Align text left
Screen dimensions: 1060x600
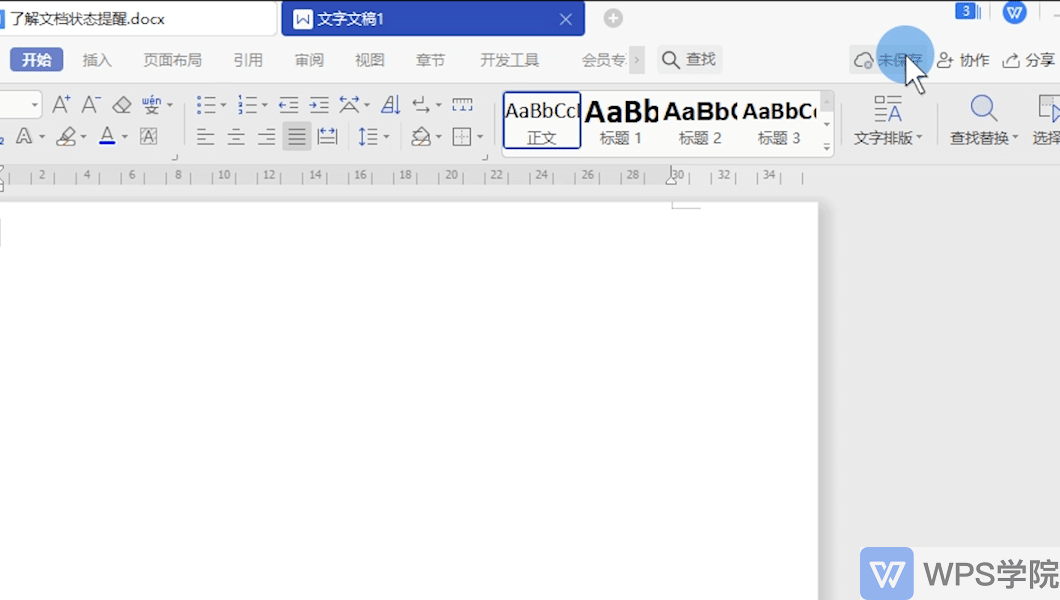(206, 137)
